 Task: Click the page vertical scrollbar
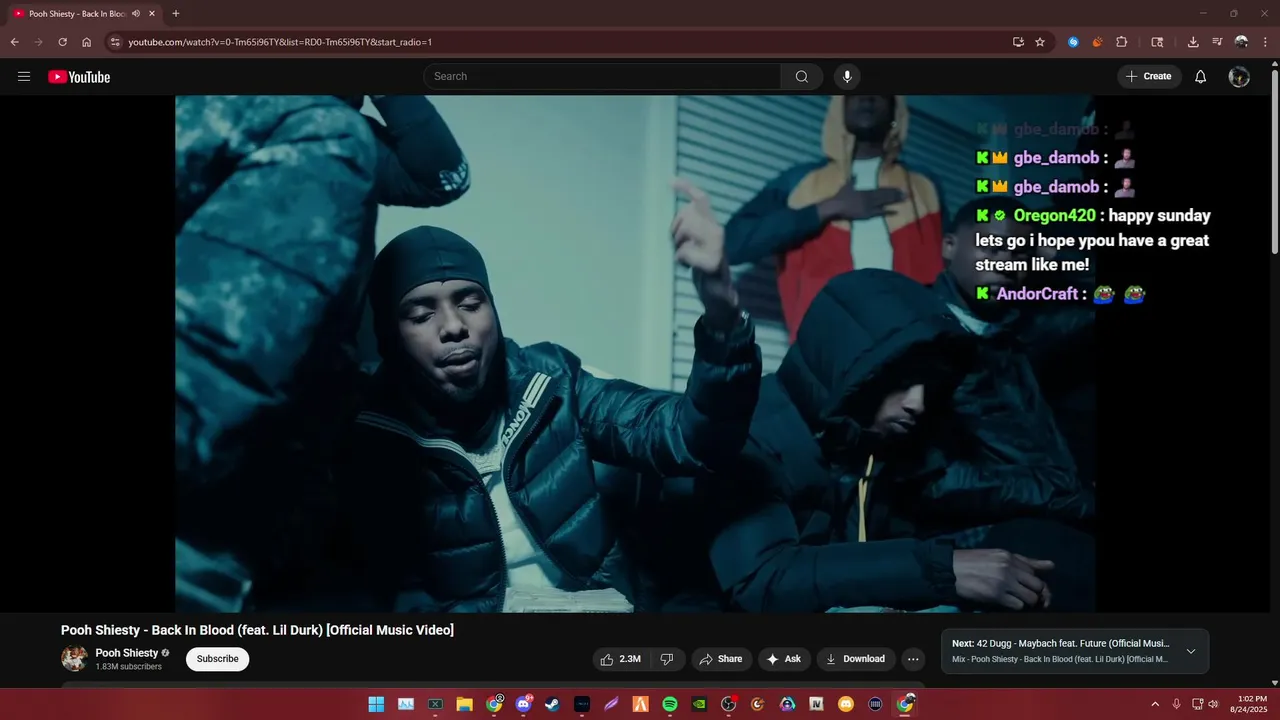(1274, 160)
